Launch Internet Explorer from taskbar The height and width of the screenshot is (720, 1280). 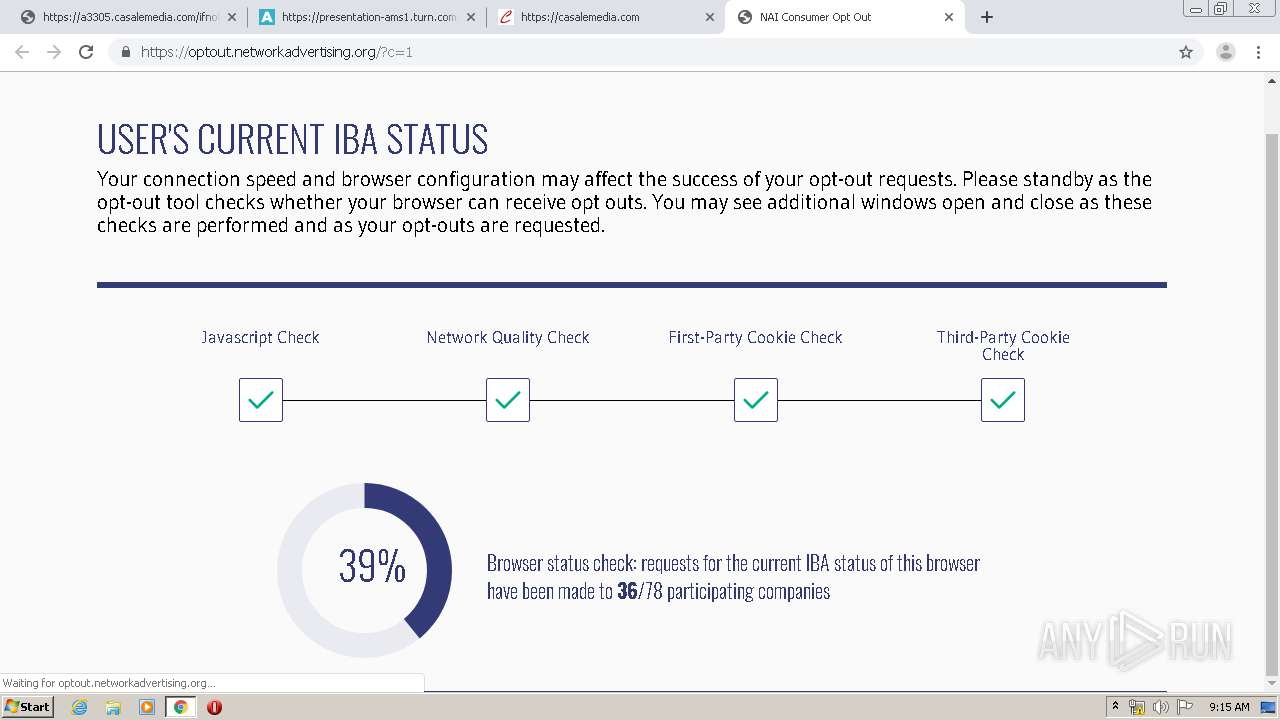(80, 707)
